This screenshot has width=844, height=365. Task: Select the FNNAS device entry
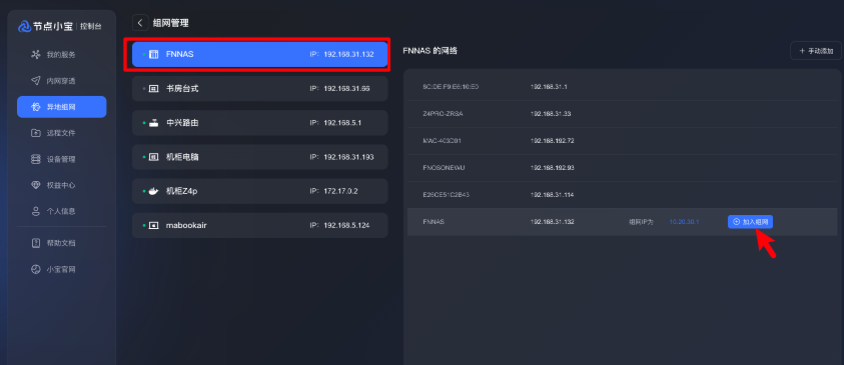(259, 54)
